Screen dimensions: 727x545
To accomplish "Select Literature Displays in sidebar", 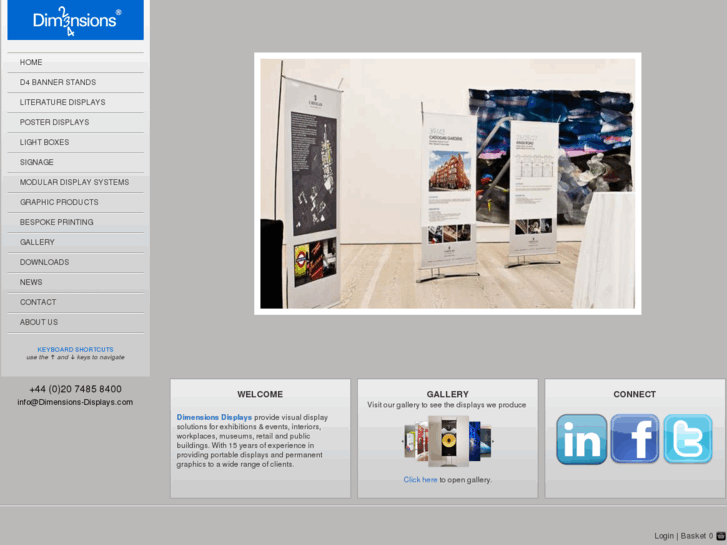I will point(62,102).
